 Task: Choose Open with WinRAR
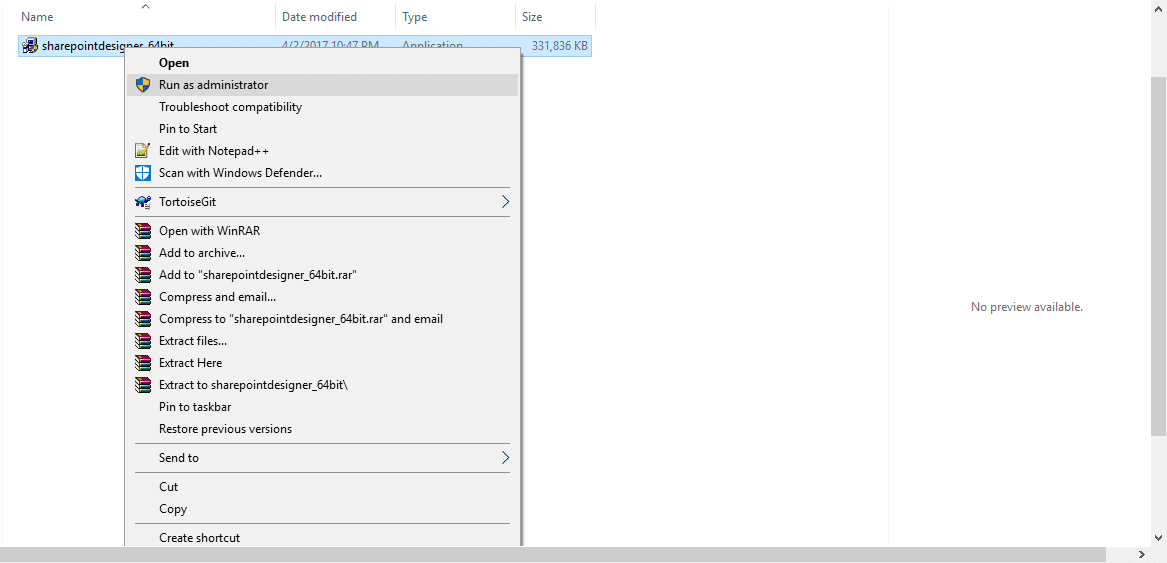[322, 231]
